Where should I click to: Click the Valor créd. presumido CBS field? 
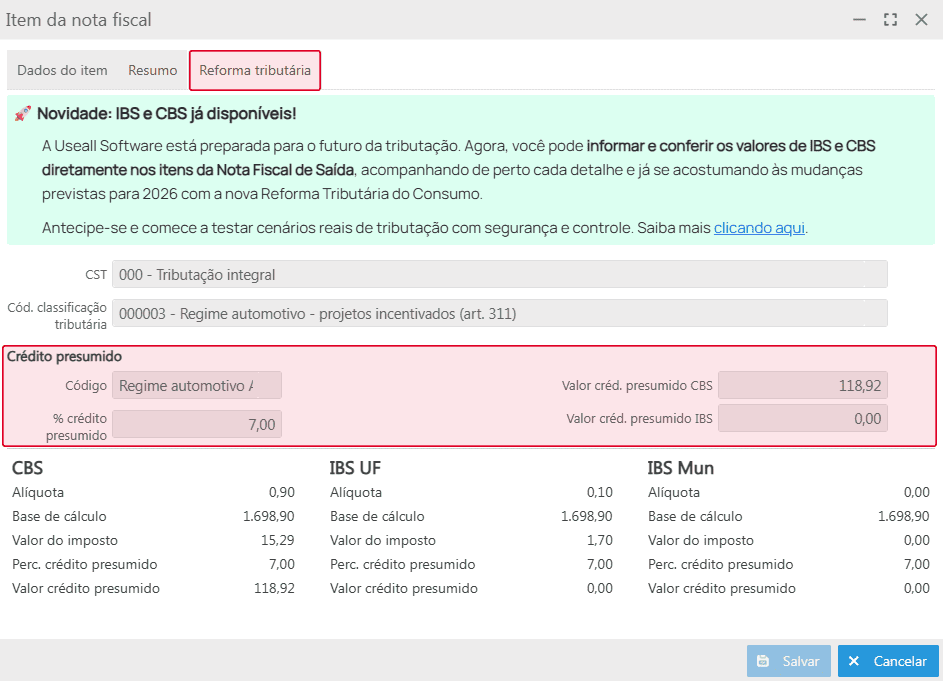click(802, 386)
